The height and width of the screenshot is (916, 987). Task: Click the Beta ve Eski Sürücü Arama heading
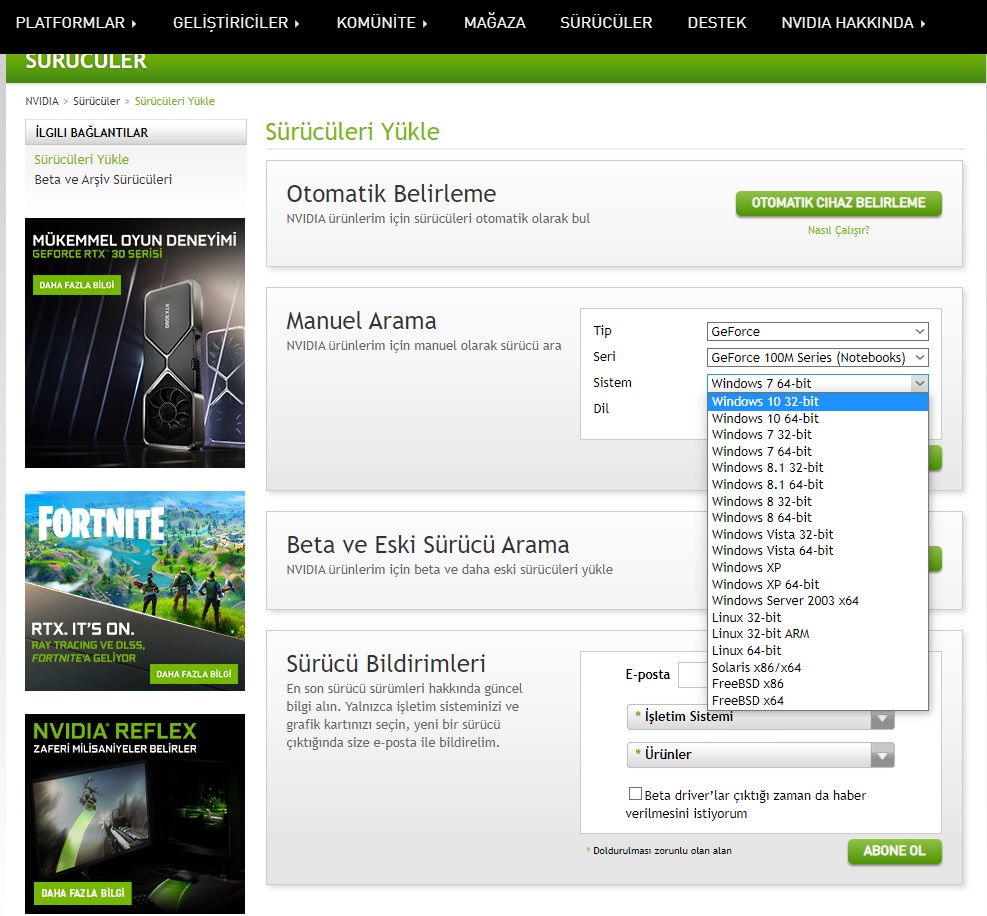coord(427,545)
